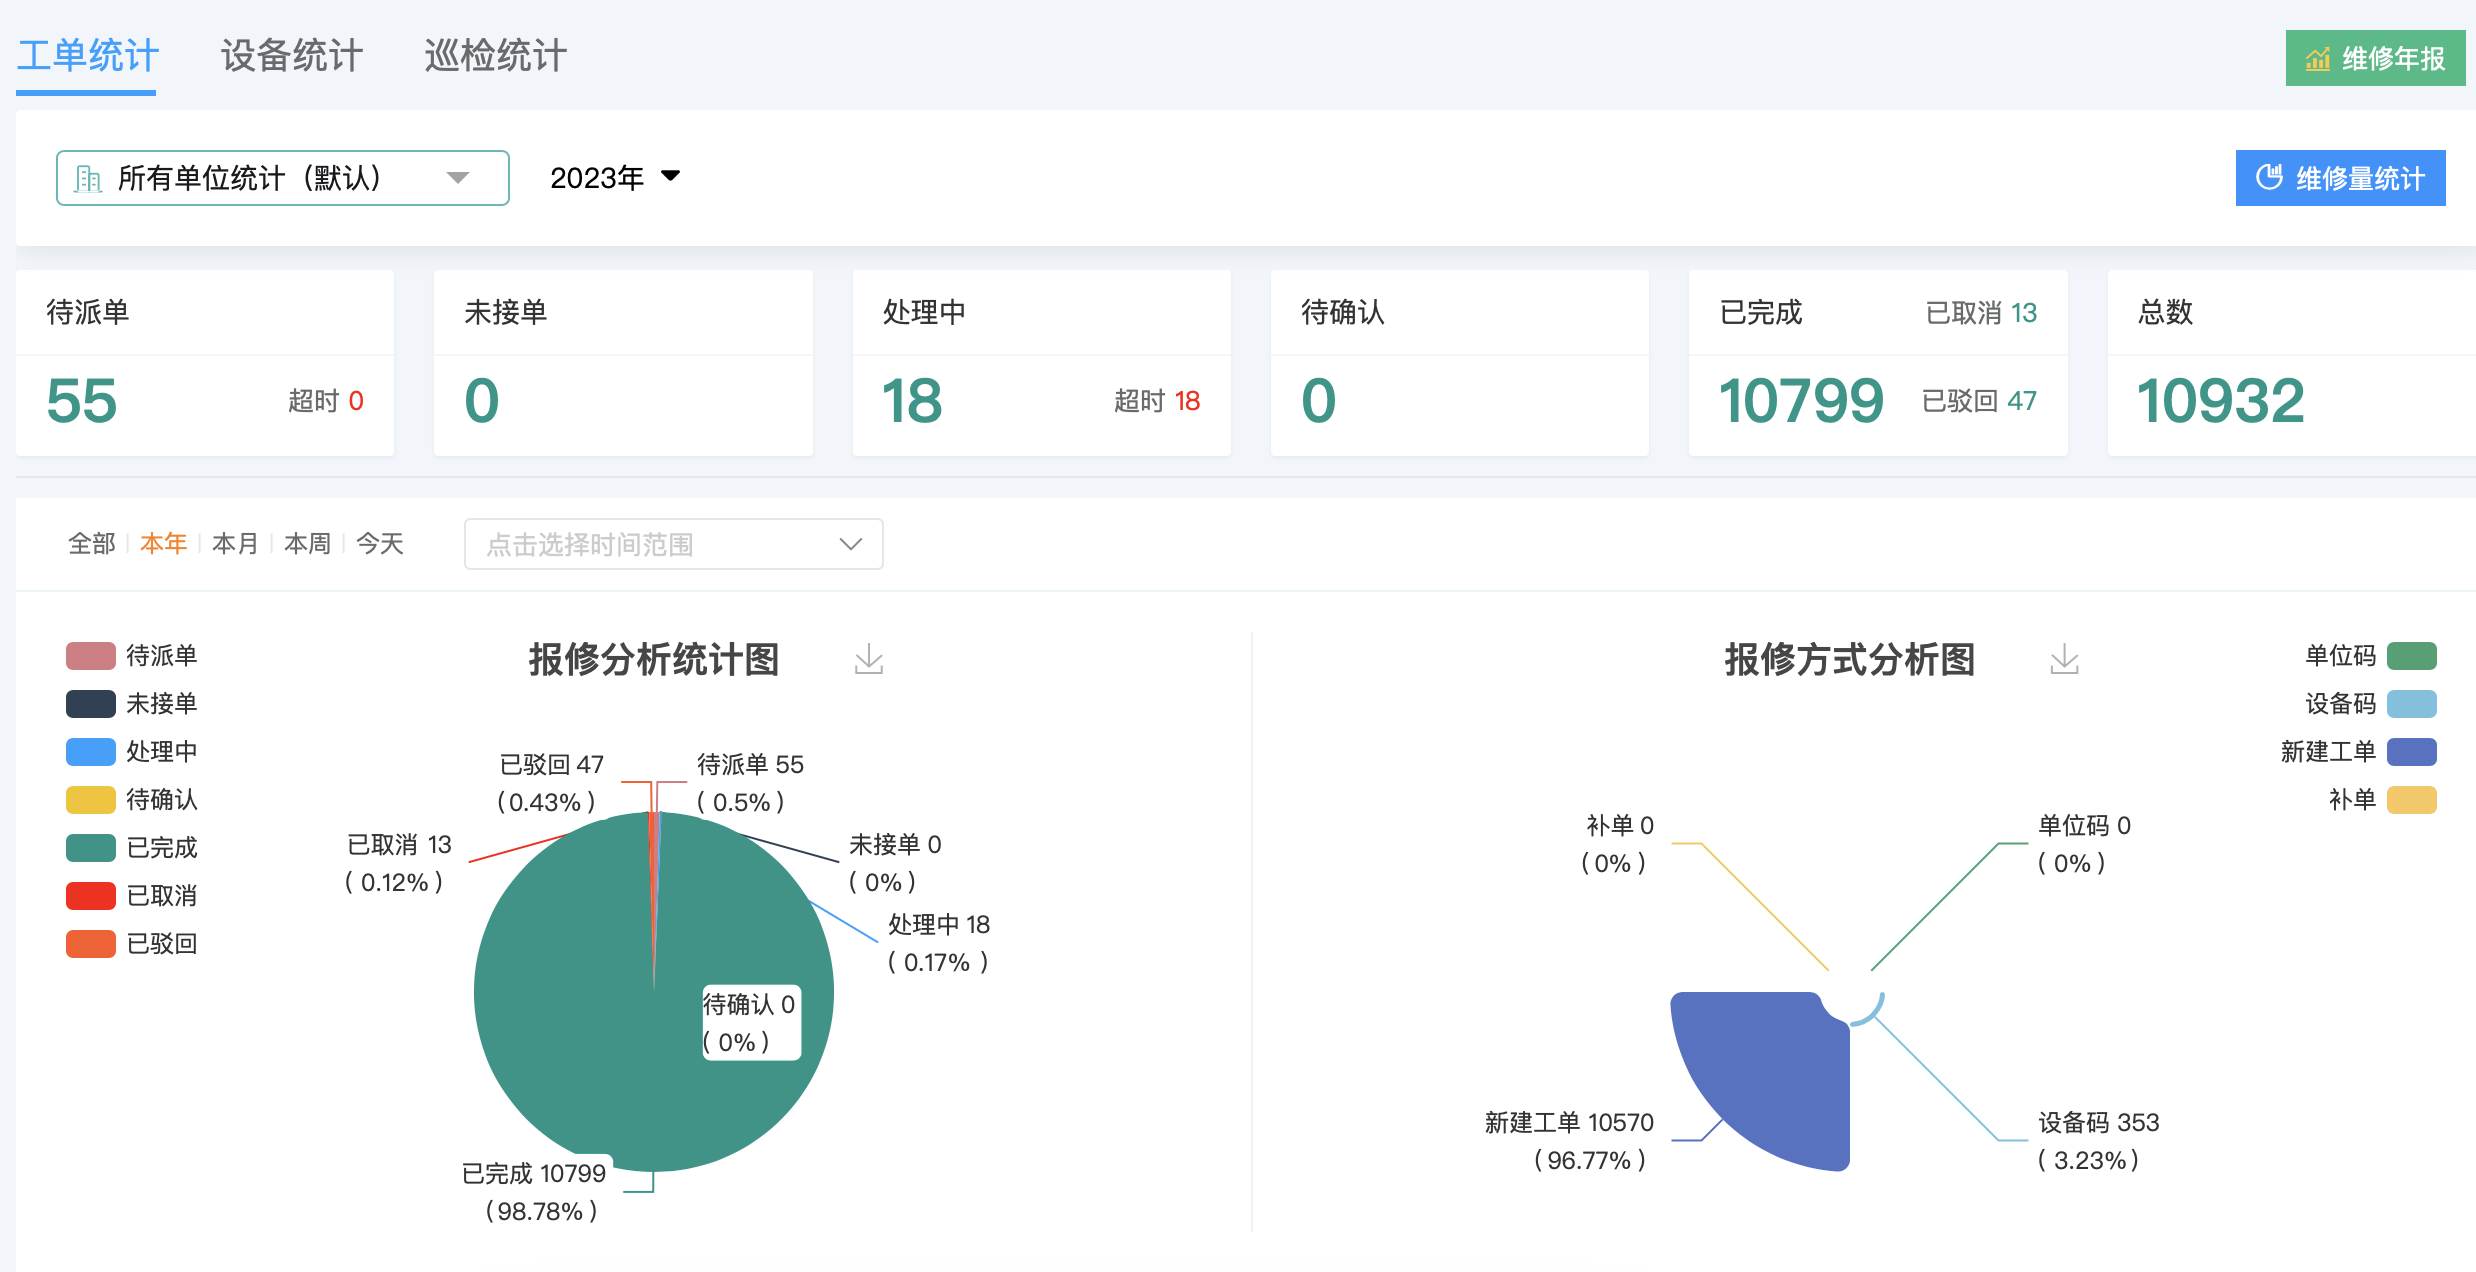Click 已驳回 47 in completed card

[1979, 401]
